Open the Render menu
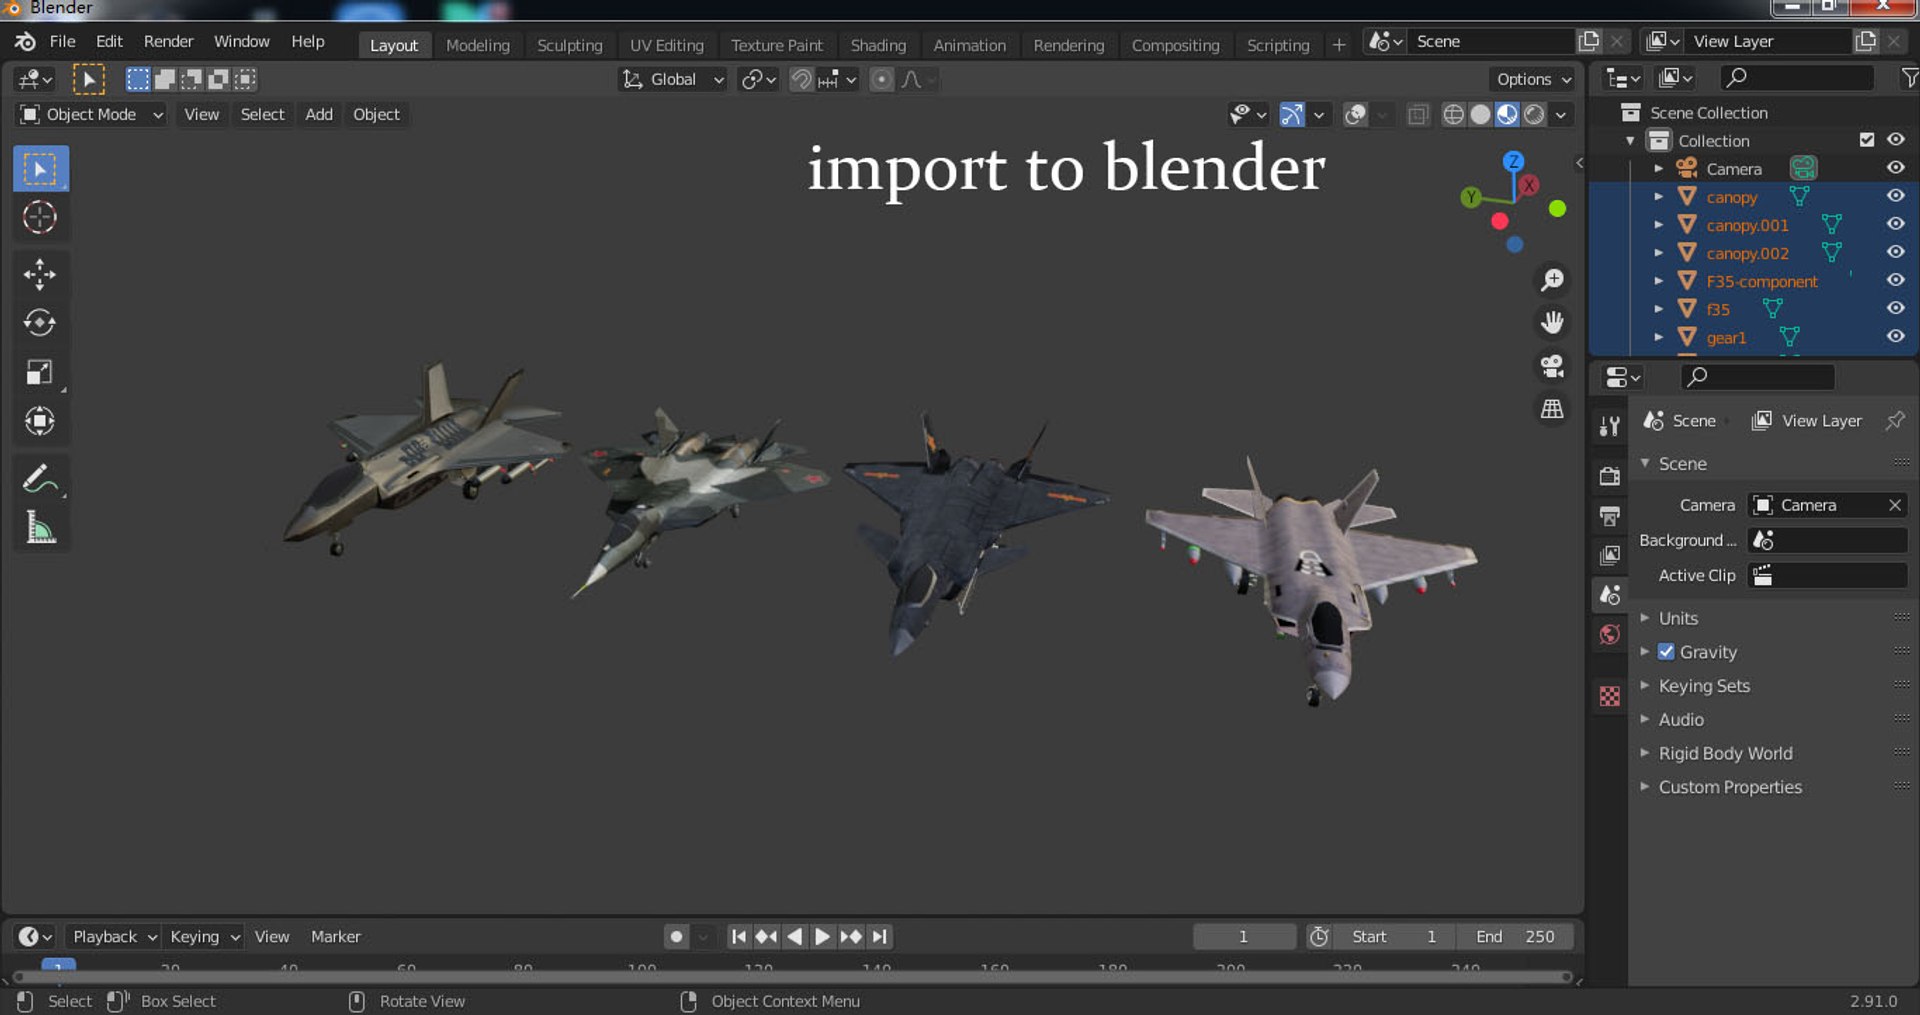Image resolution: width=1920 pixels, height=1015 pixels. [x=168, y=42]
